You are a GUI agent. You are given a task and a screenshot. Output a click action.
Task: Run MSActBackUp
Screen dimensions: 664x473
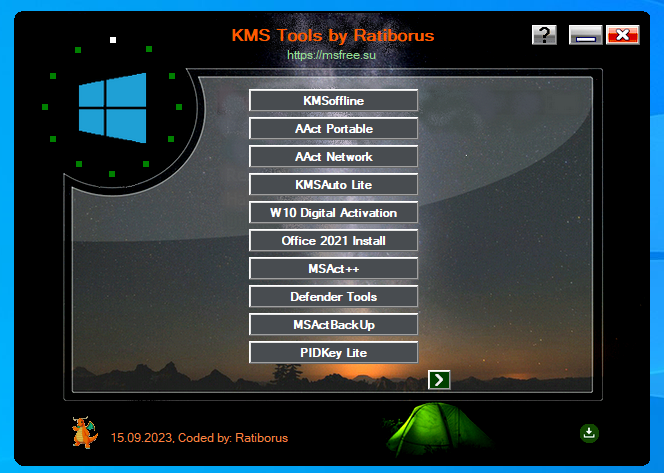point(333,325)
